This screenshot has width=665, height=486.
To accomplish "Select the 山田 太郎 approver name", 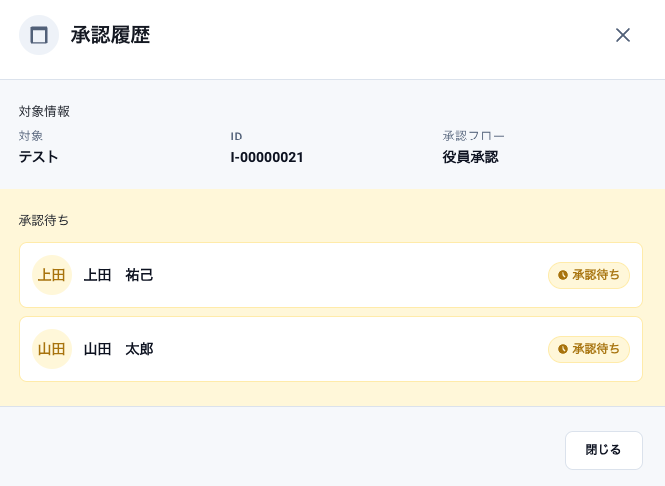I will coord(118,349).
